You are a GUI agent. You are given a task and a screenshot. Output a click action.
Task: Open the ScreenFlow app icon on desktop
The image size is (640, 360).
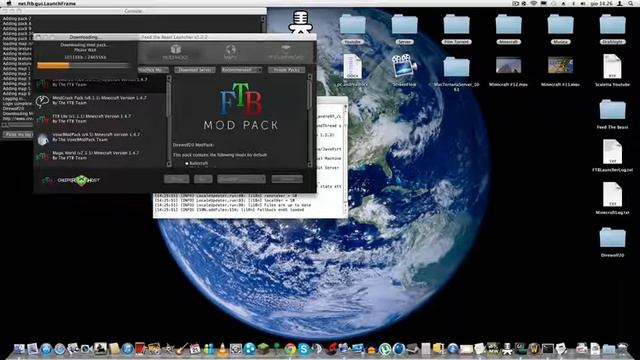click(x=404, y=65)
